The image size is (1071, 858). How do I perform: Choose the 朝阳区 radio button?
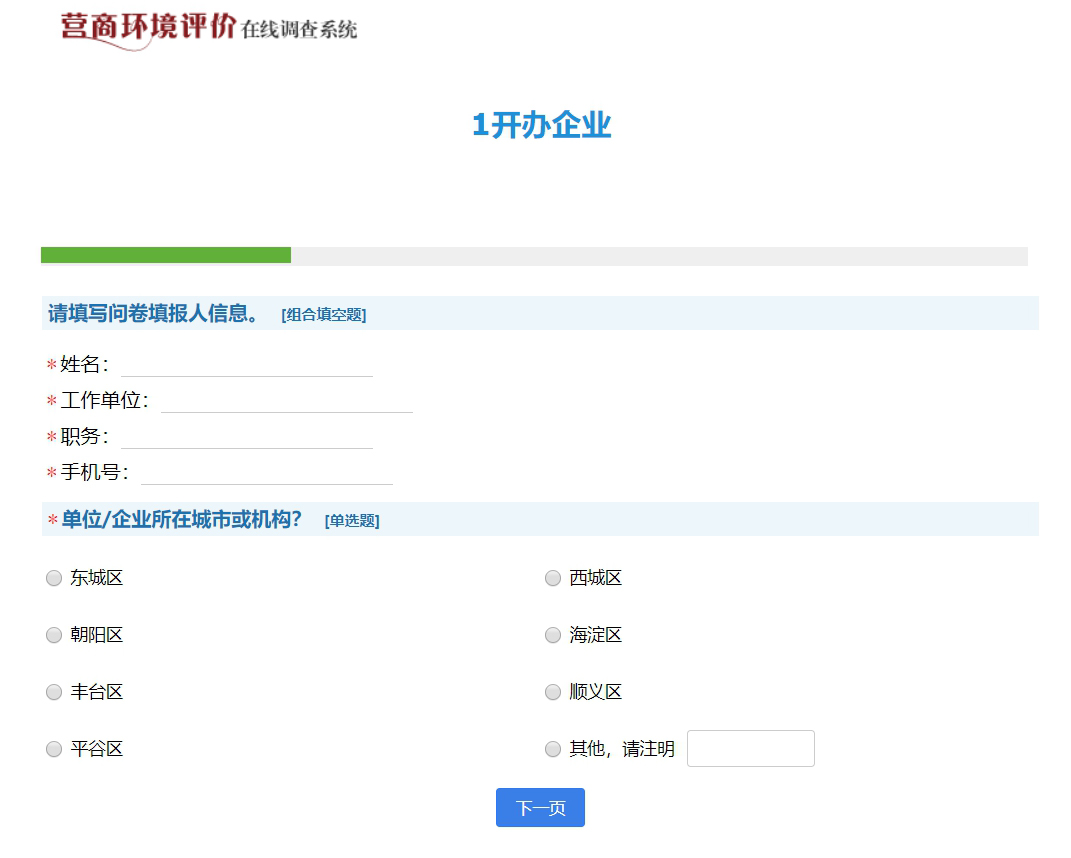(54, 635)
